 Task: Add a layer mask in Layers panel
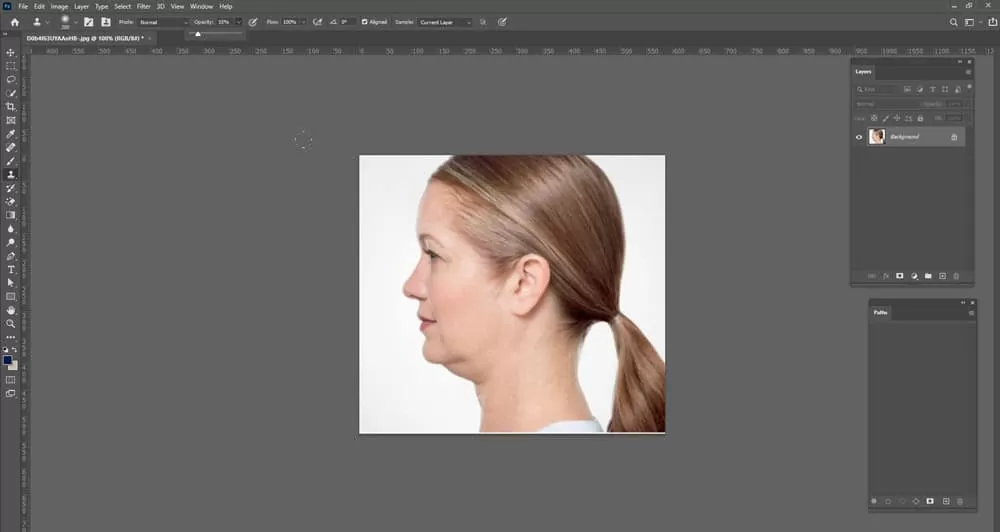pyautogui.click(x=900, y=276)
